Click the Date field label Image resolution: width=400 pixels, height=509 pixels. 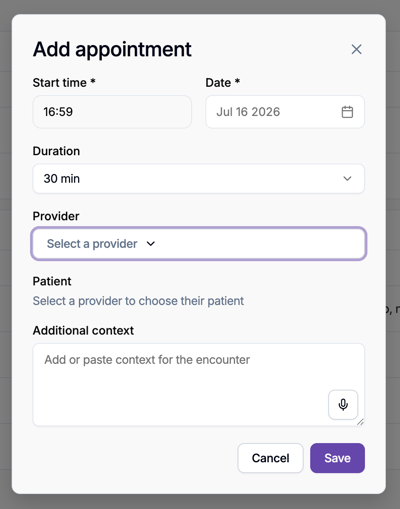click(x=223, y=83)
